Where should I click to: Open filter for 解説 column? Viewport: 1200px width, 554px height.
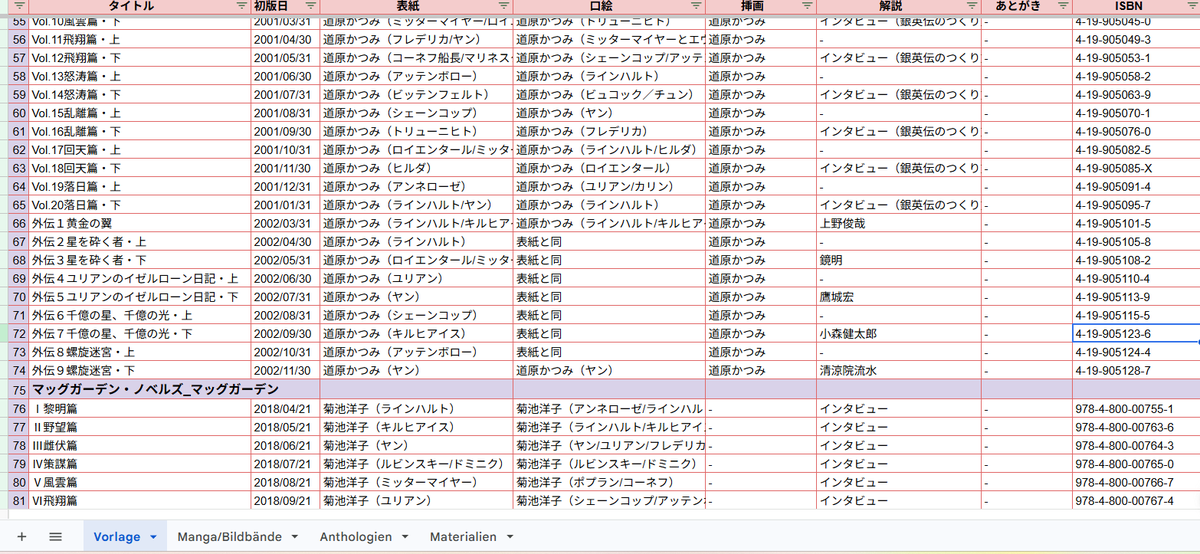(x=971, y=5)
